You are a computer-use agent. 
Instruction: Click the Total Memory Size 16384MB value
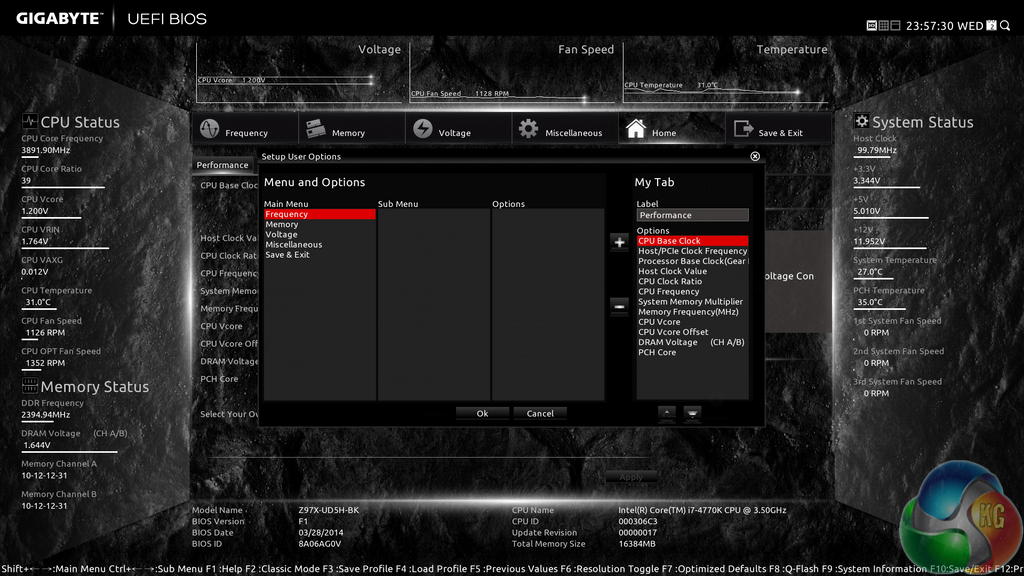tap(637, 543)
